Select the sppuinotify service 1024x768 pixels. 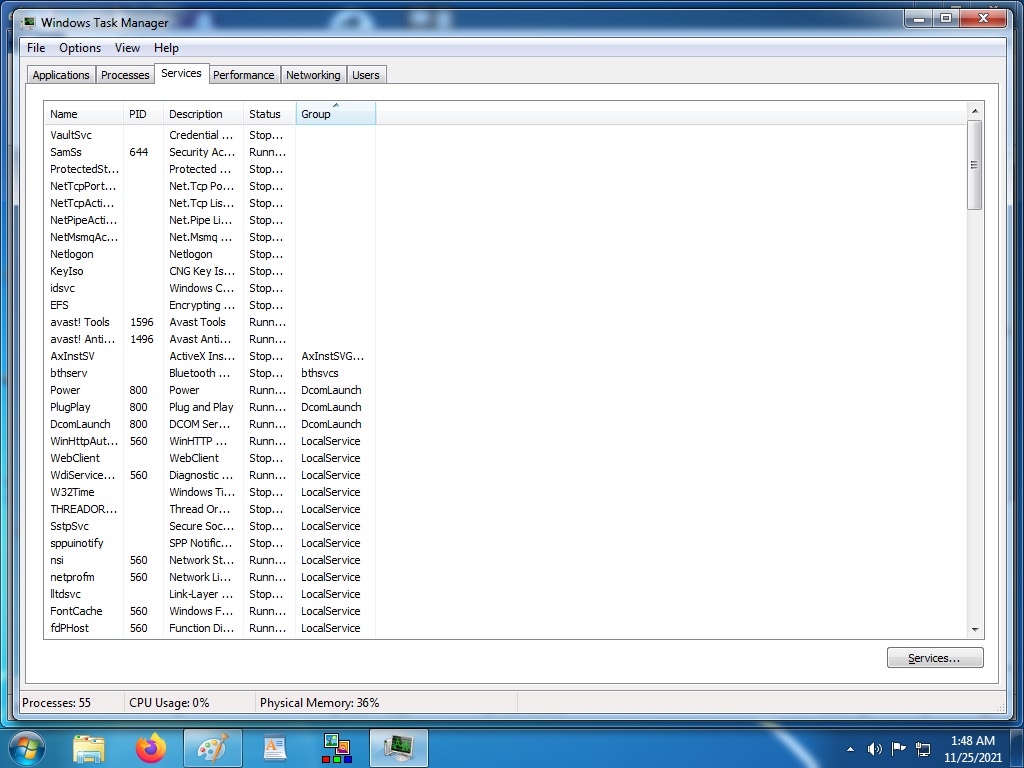pyautogui.click(x=76, y=543)
